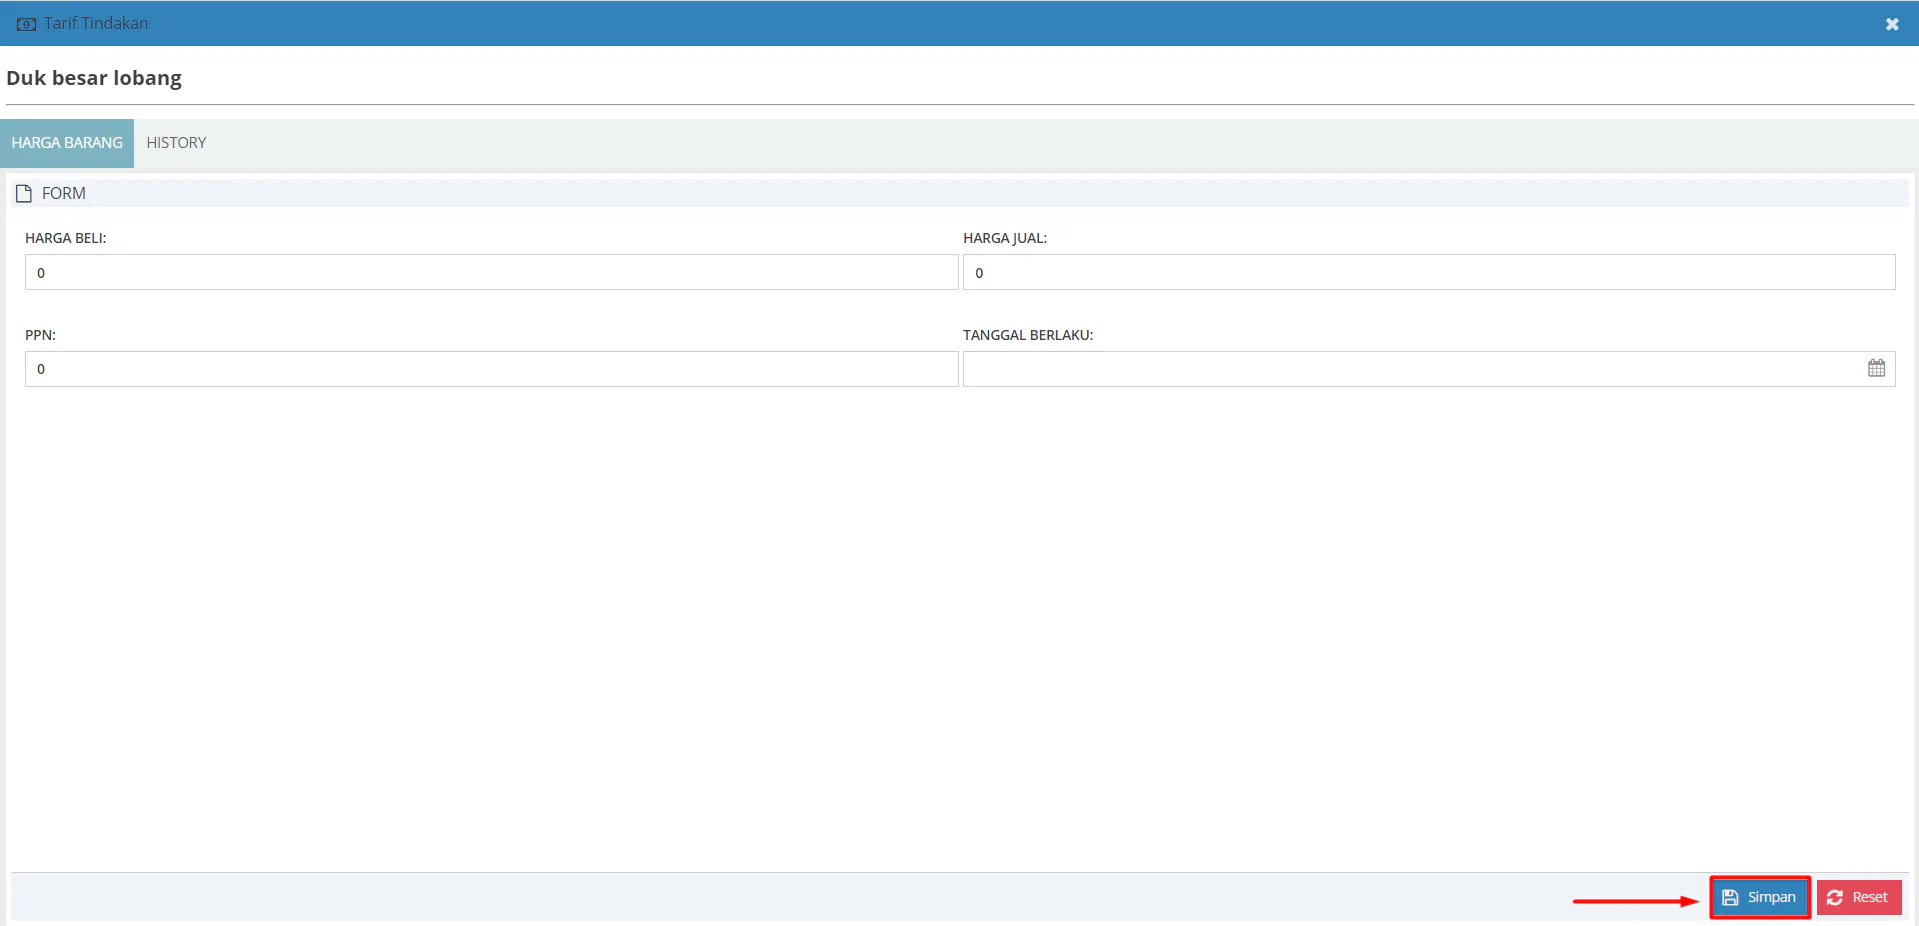
Task: Switch to the HISTORY tab
Action: pyautogui.click(x=176, y=143)
